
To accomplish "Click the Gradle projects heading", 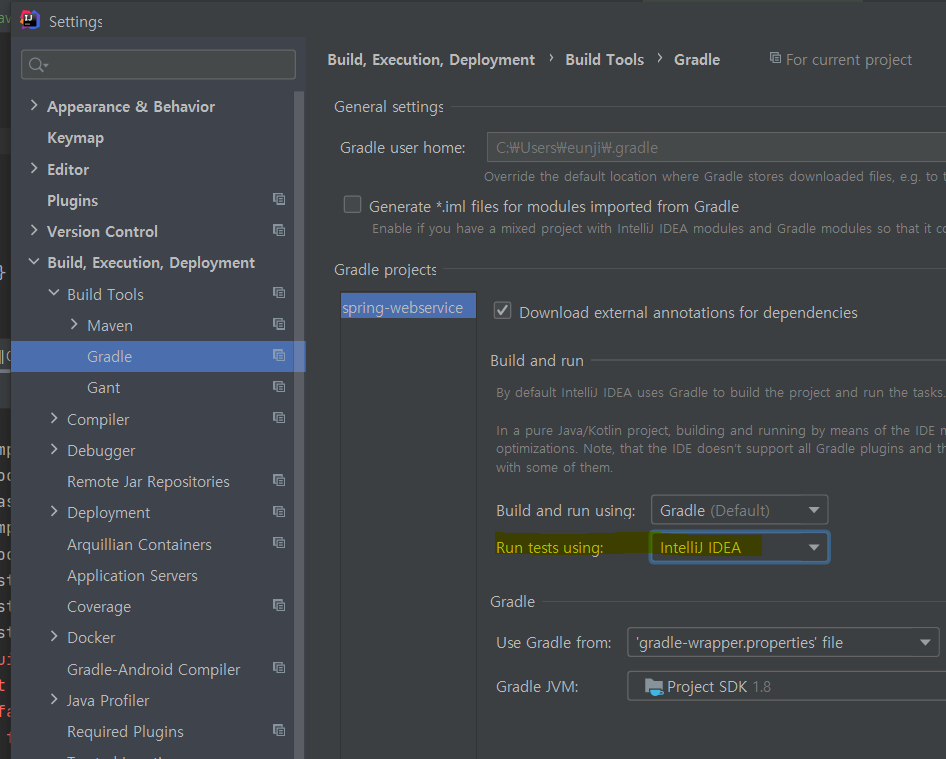I will click(385, 270).
